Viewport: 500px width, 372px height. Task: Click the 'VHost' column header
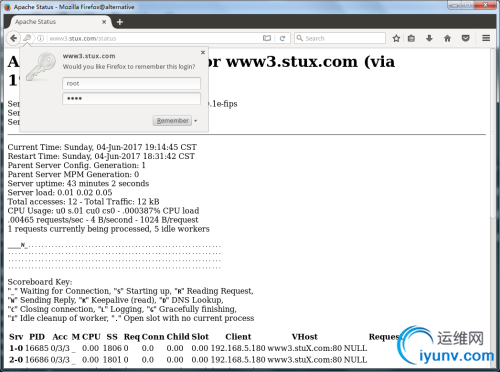pos(305,337)
